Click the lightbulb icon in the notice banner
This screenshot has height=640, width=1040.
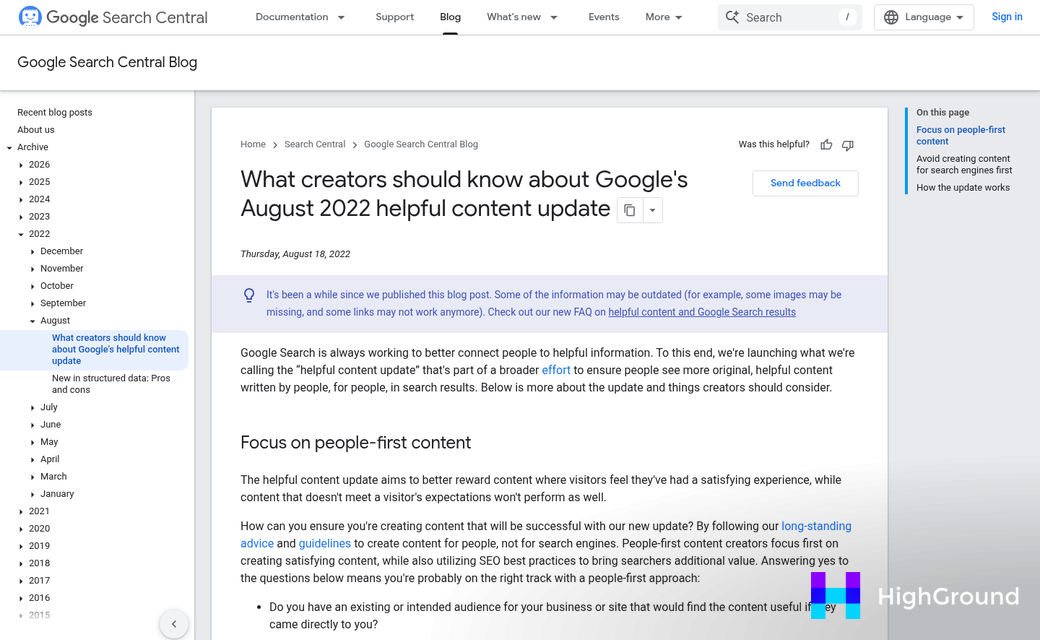[249, 295]
